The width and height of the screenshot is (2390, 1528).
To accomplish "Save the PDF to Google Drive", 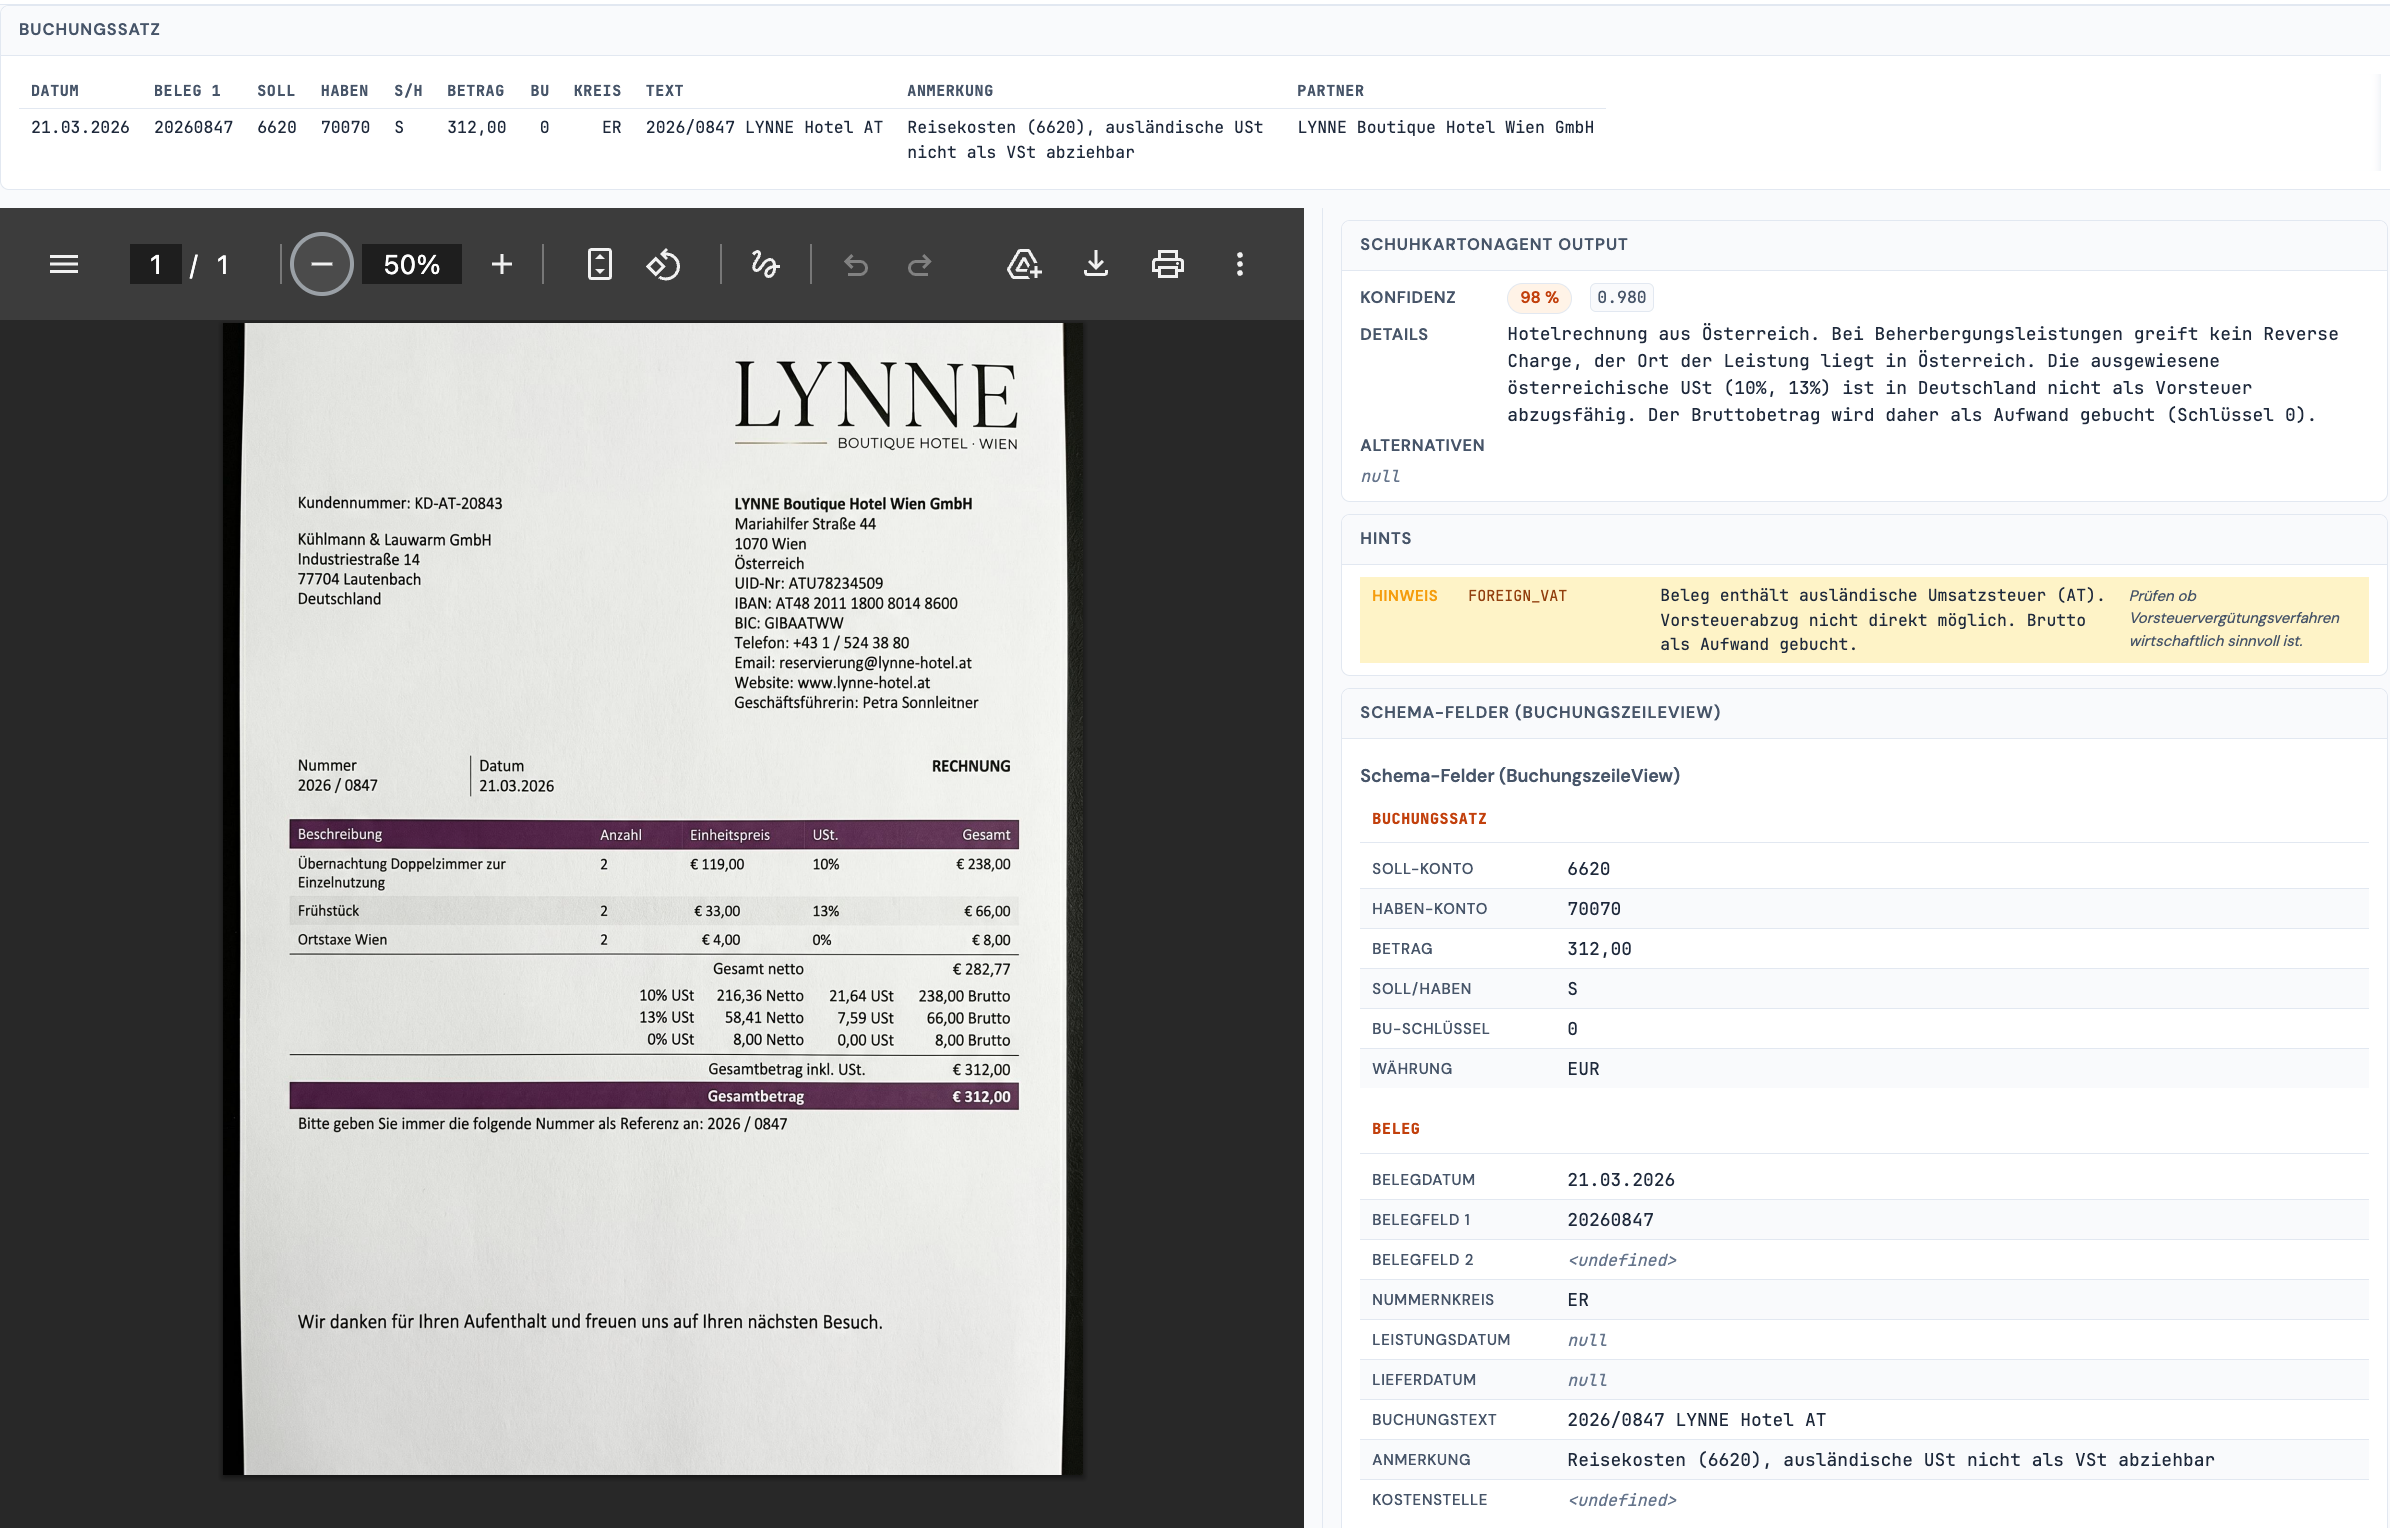I will point(1024,264).
